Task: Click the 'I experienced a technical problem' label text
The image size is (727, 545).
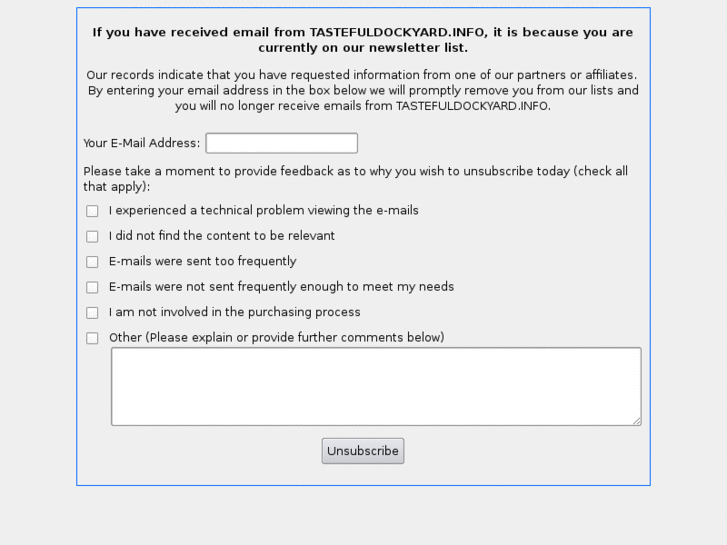Action: pos(264,211)
